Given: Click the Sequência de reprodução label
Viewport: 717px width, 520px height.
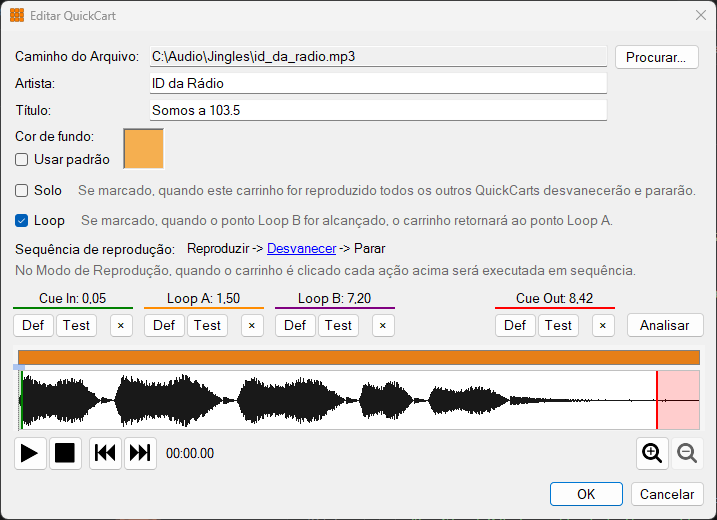Looking at the screenshot, I should [95, 249].
